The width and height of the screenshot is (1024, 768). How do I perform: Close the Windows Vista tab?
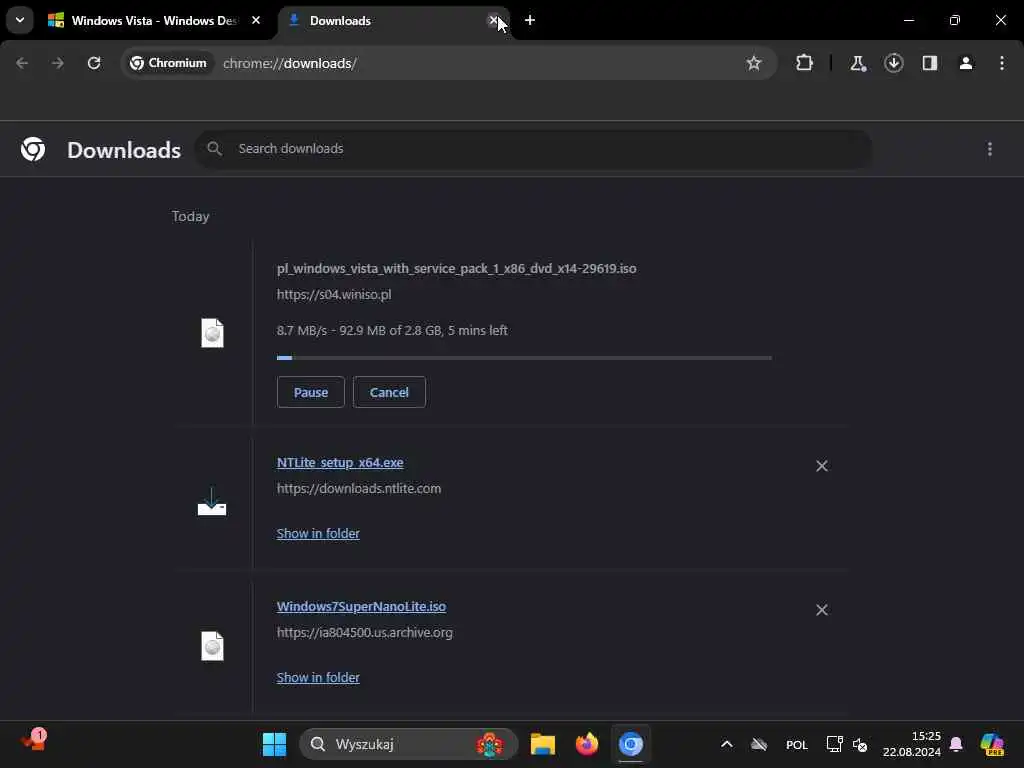click(256, 20)
